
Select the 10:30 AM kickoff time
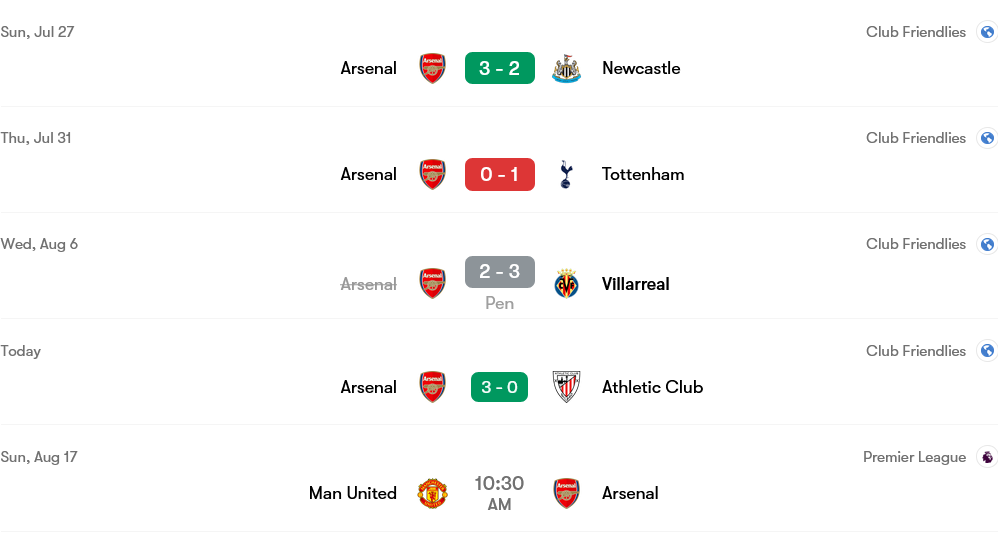(500, 493)
